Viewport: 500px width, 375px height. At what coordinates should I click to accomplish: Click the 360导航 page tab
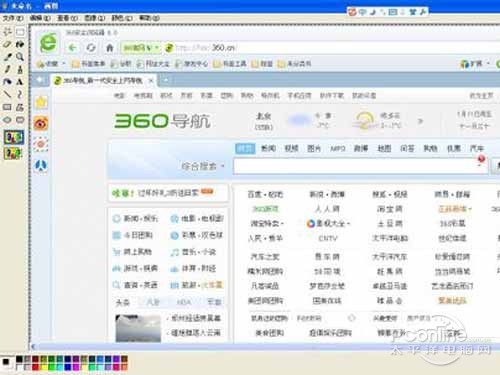(x=104, y=80)
